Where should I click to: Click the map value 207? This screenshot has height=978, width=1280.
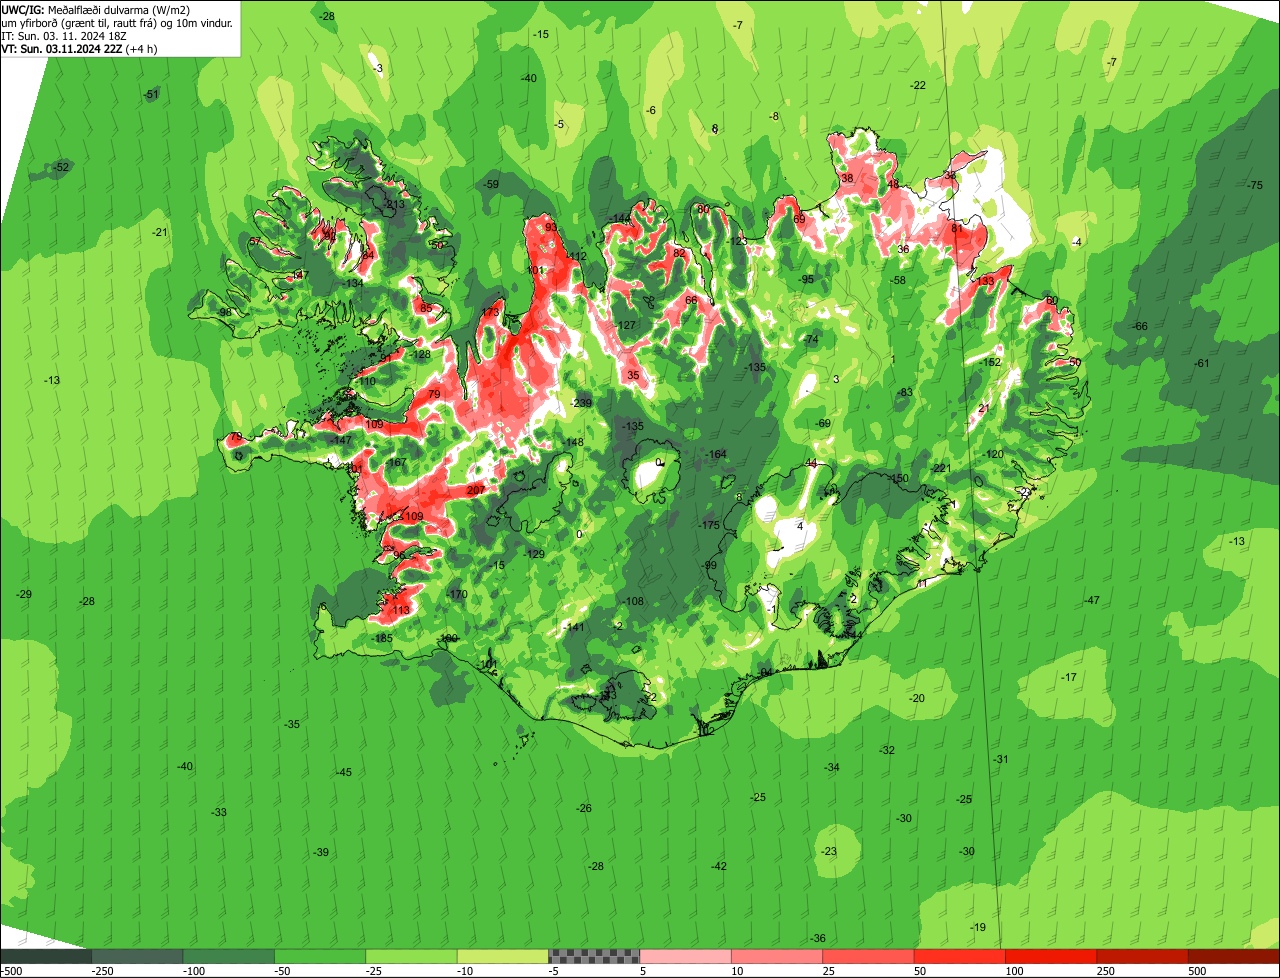pyautogui.click(x=476, y=490)
